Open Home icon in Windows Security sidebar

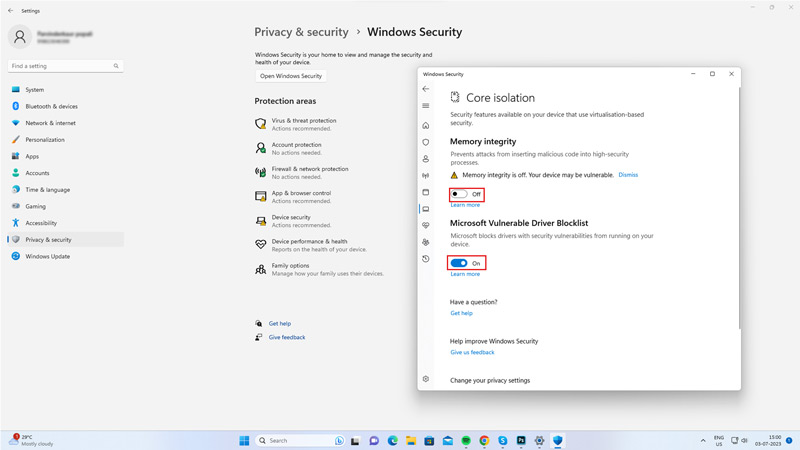[426, 126]
